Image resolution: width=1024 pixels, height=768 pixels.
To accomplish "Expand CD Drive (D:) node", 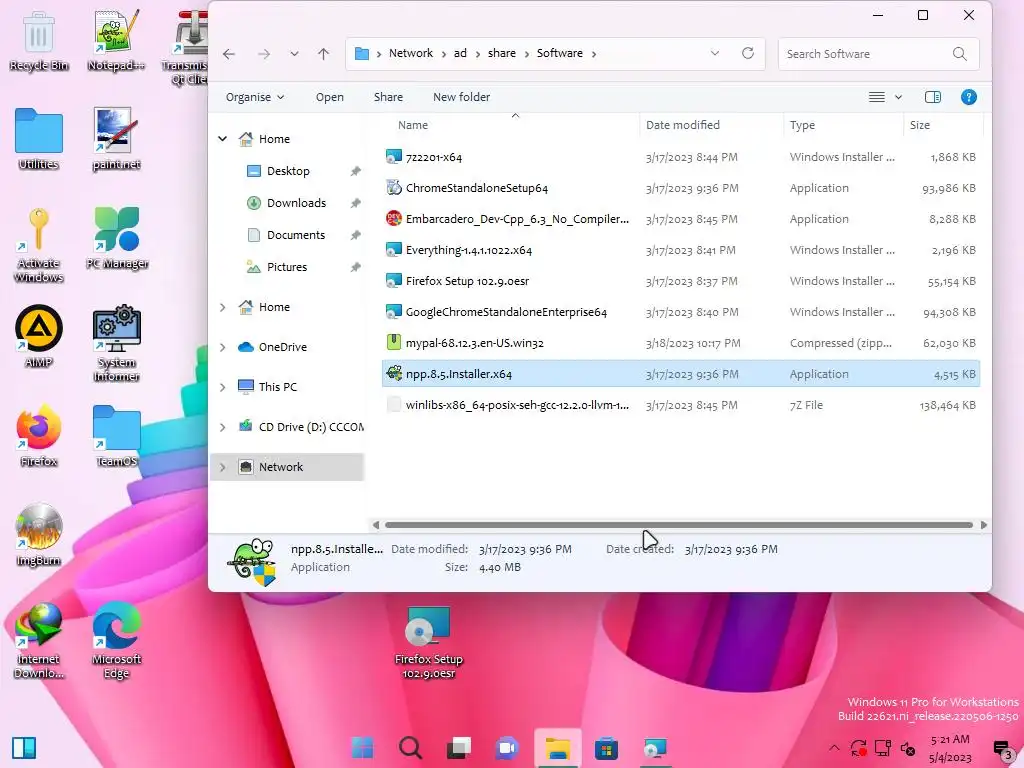I will (223, 427).
